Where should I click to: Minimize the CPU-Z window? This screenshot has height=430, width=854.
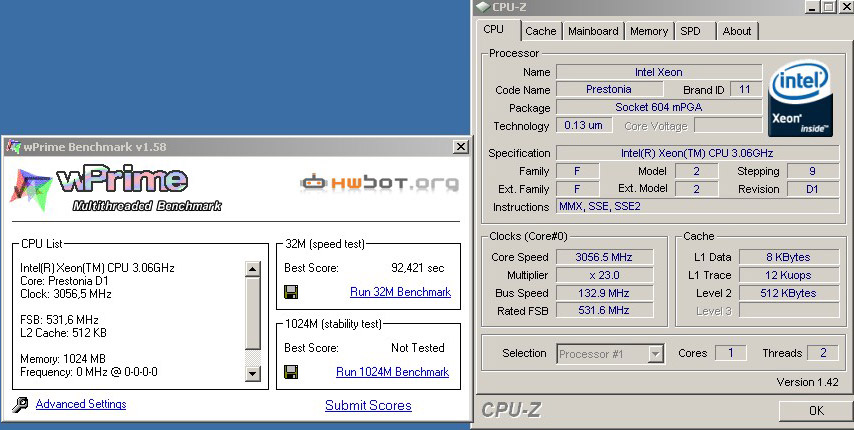click(x=813, y=7)
